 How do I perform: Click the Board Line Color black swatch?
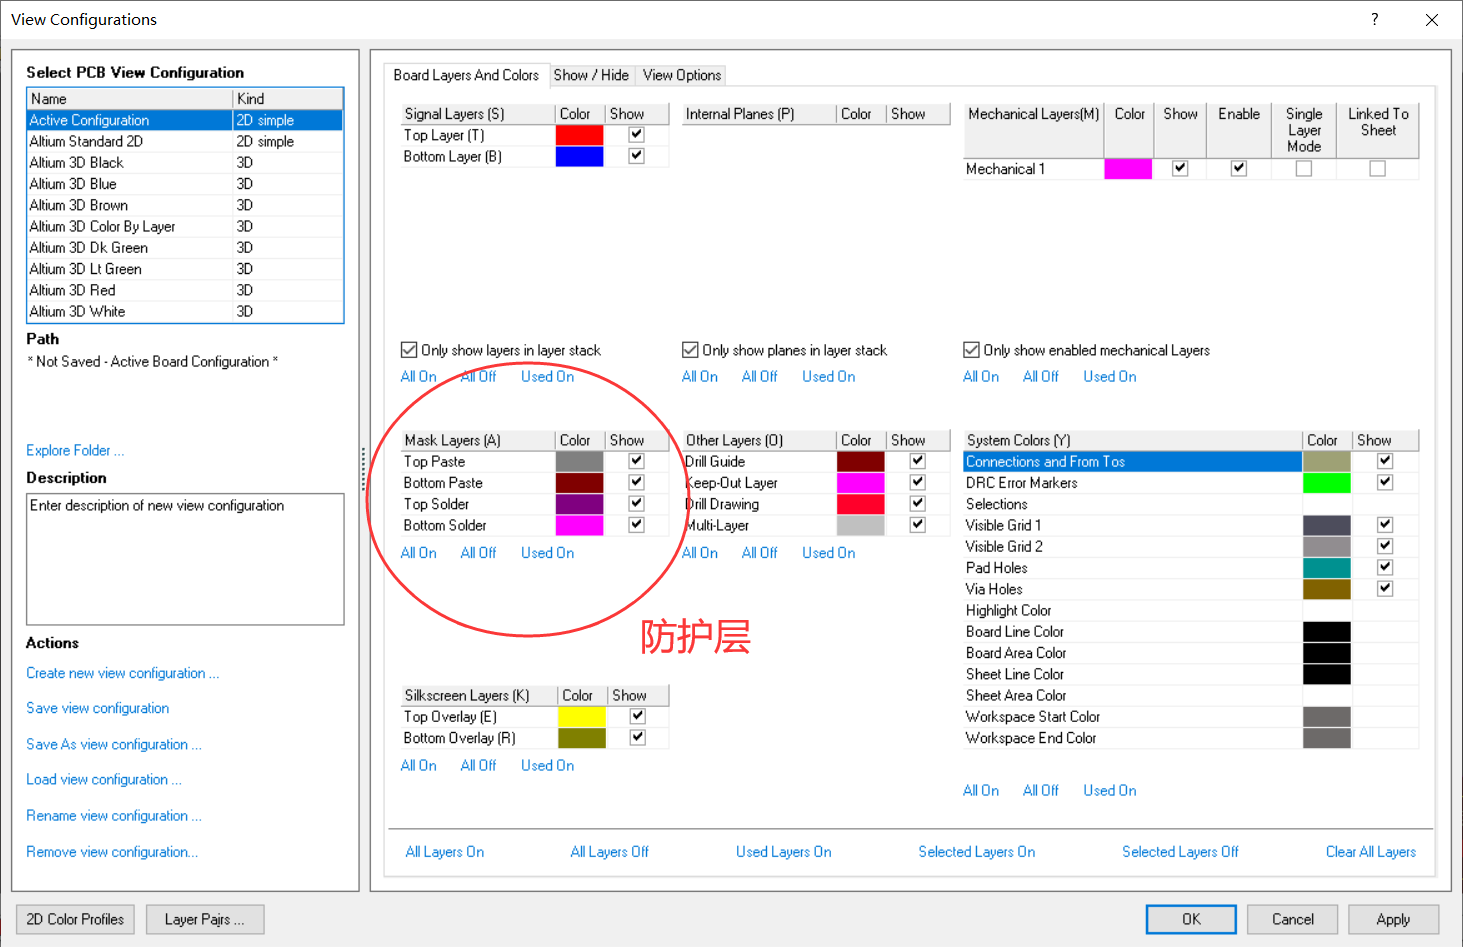pyautogui.click(x=1327, y=631)
